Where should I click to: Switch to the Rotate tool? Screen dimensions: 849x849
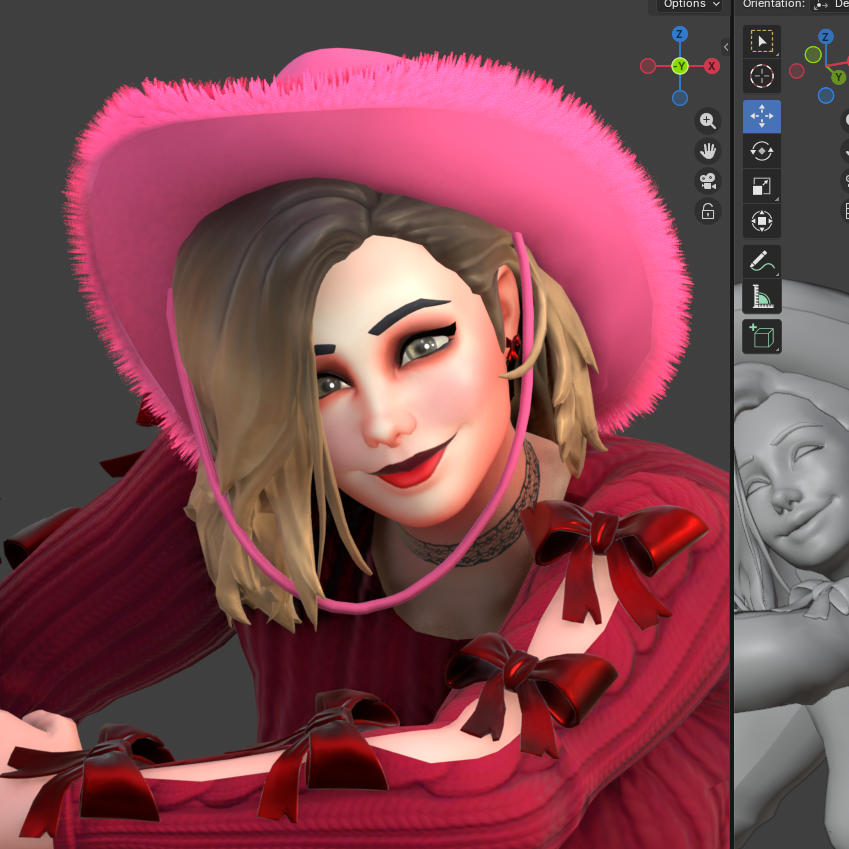pos(761,151)
